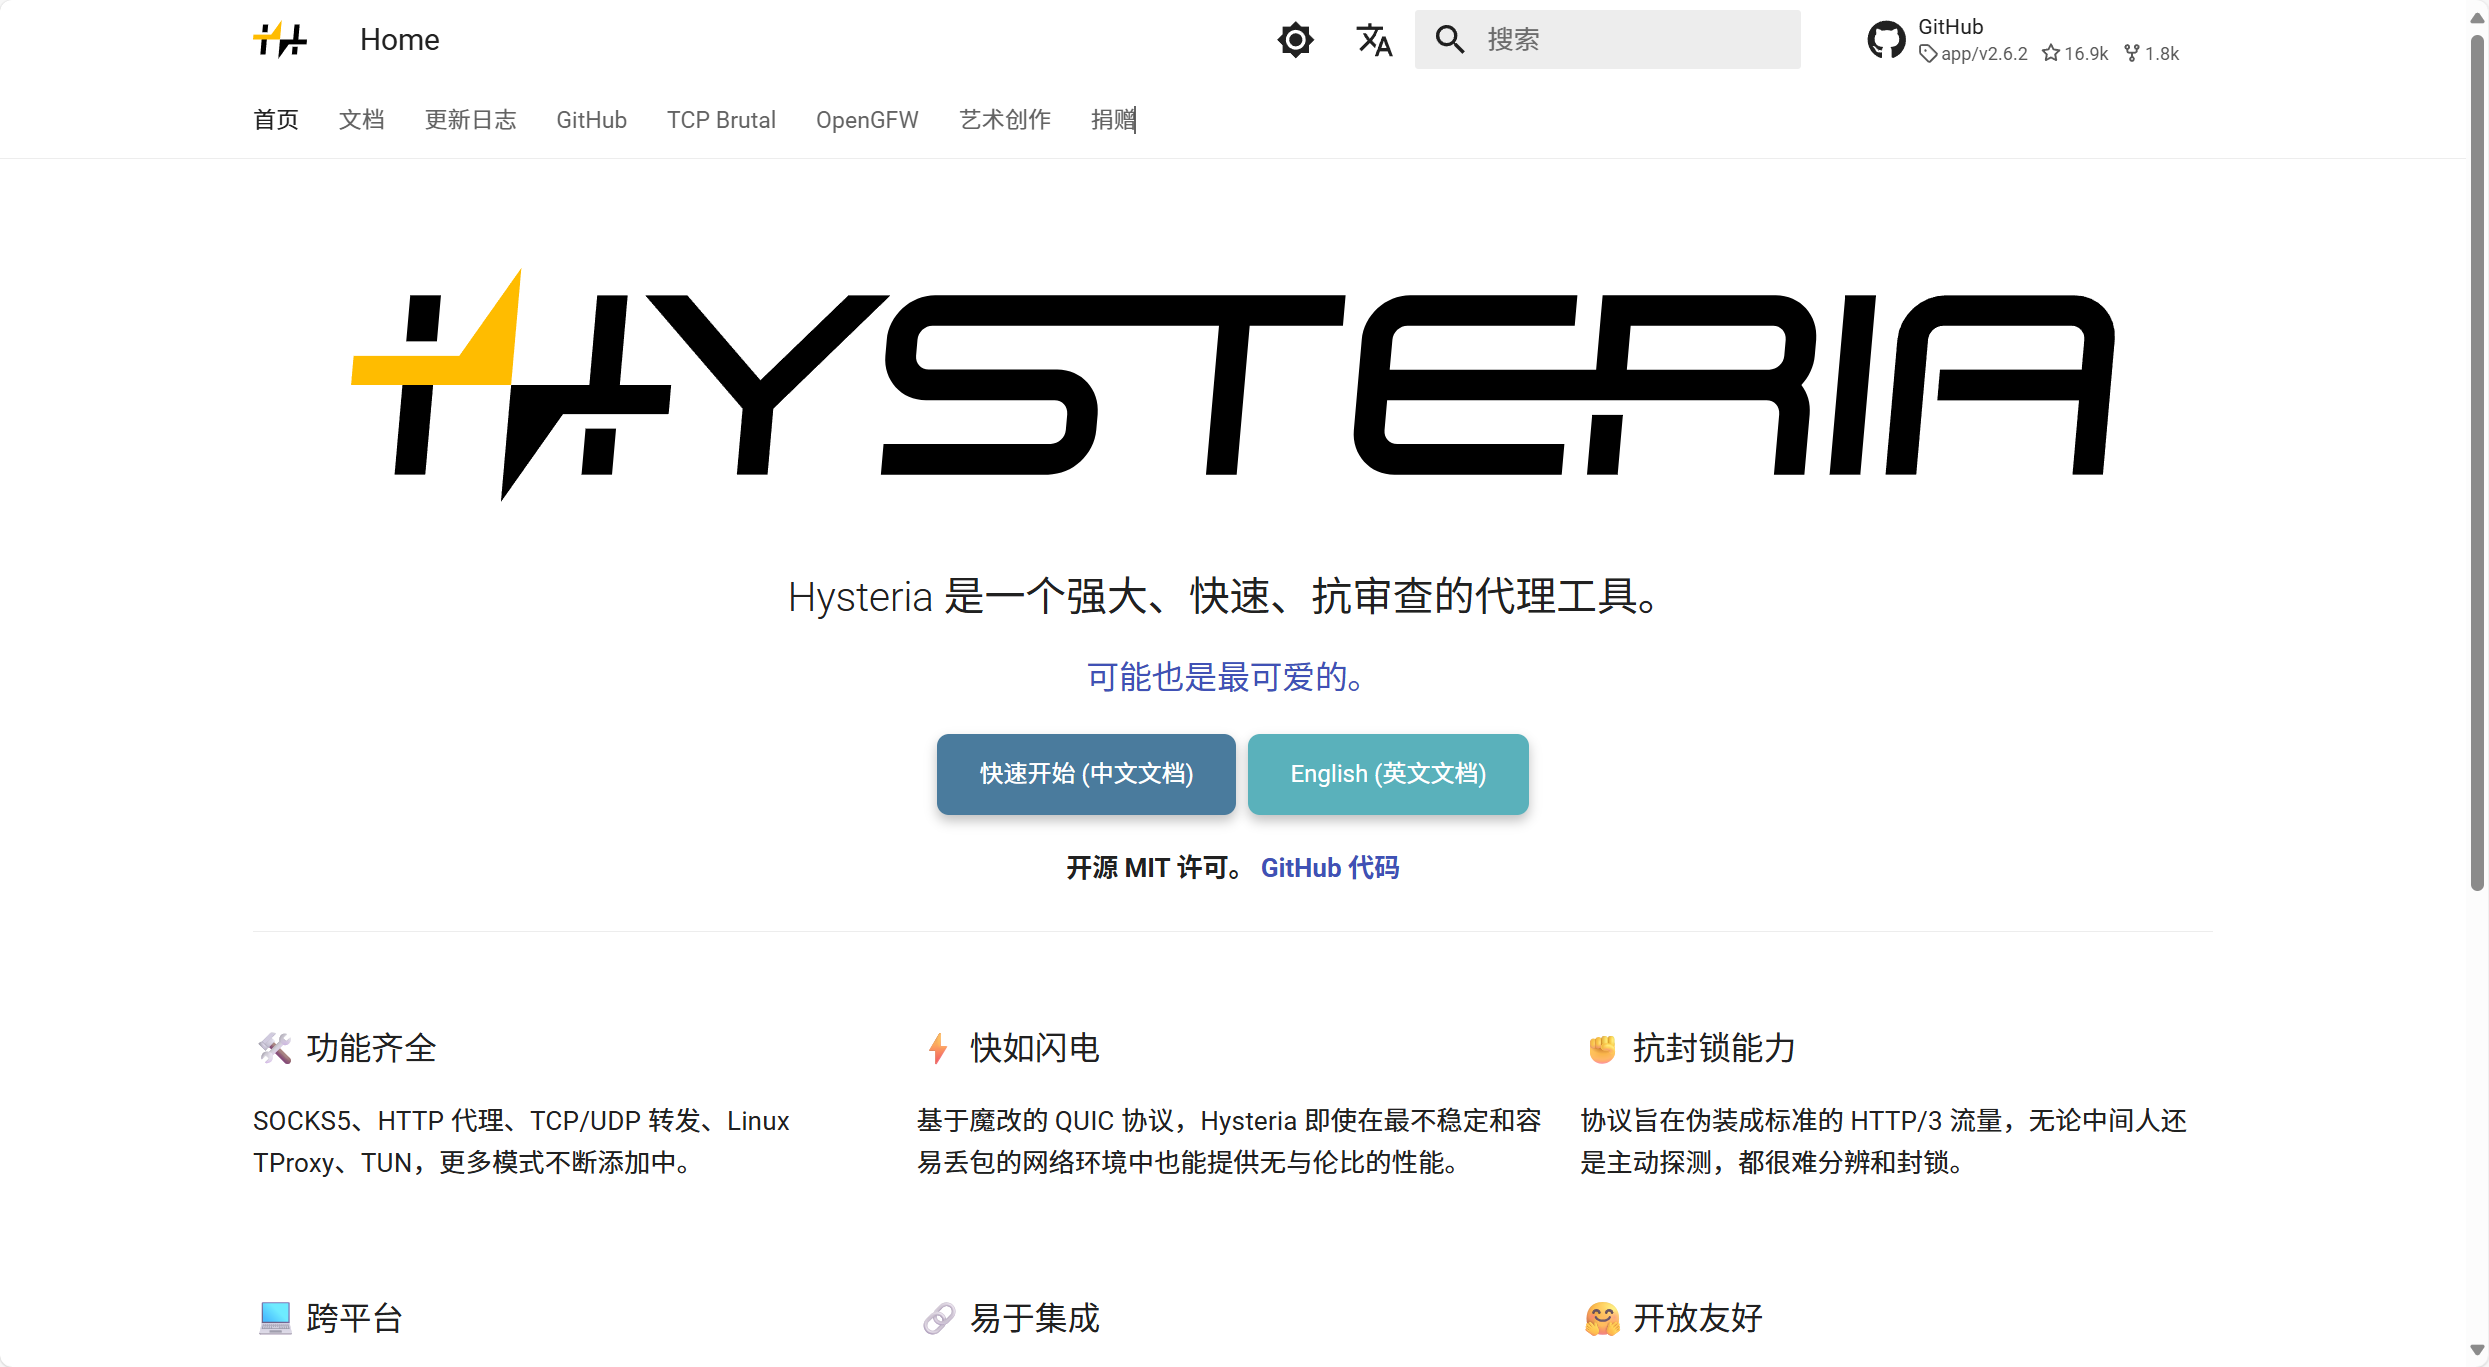Click the English (英文文档) button
2489x1367 pixels.
(1388, 774)
